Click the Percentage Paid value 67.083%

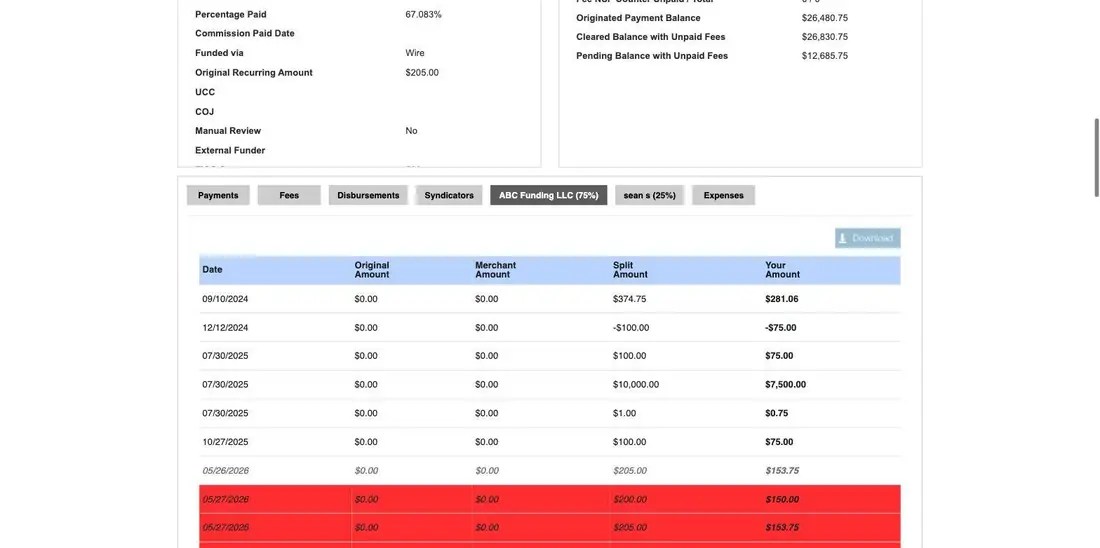(424, 15)
